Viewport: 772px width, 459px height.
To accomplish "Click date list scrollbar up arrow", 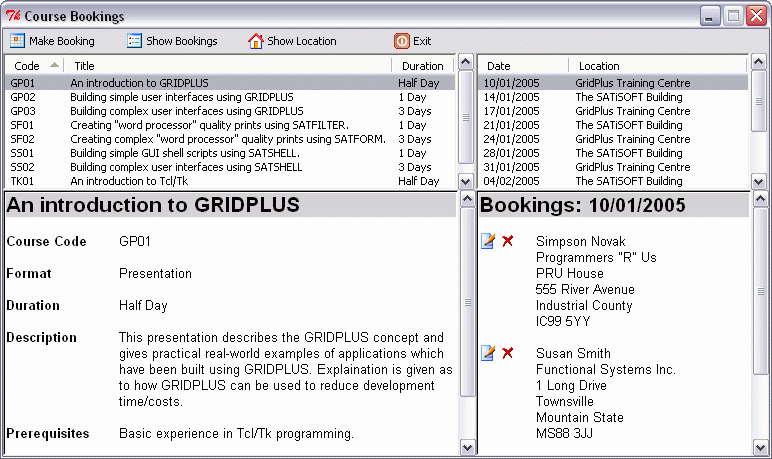I will (759, 62).
